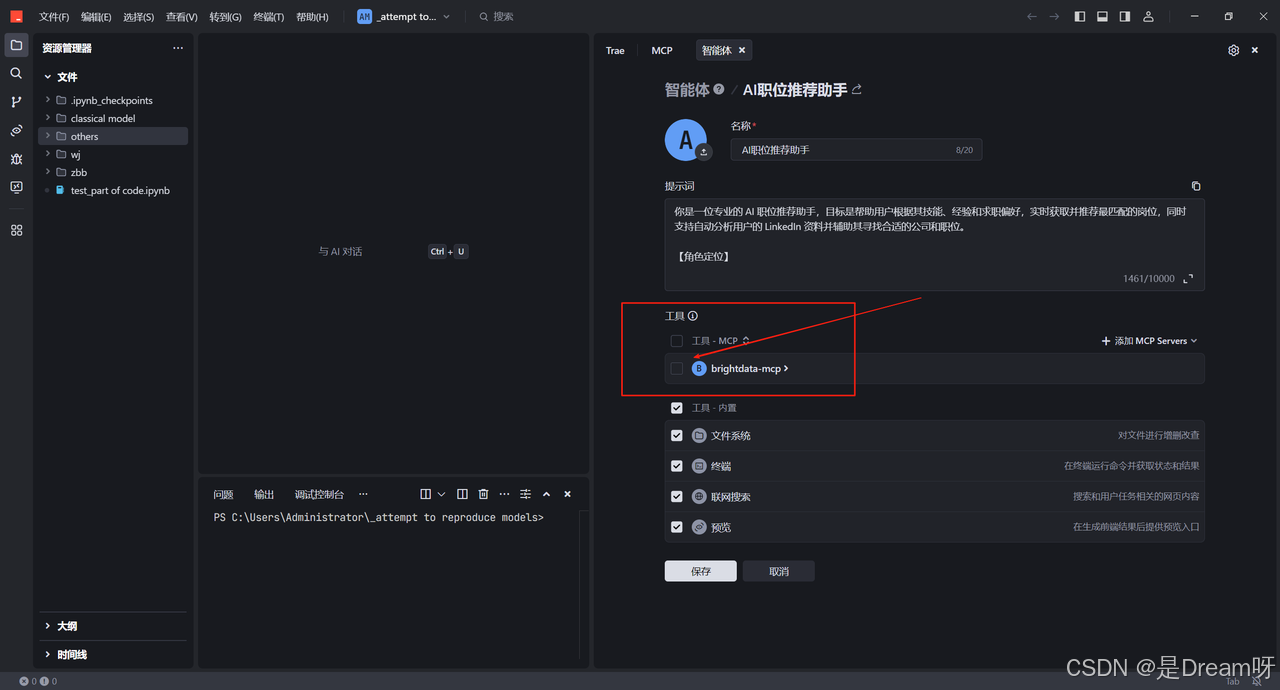Go forward using the right arrow

point(1054,17)
